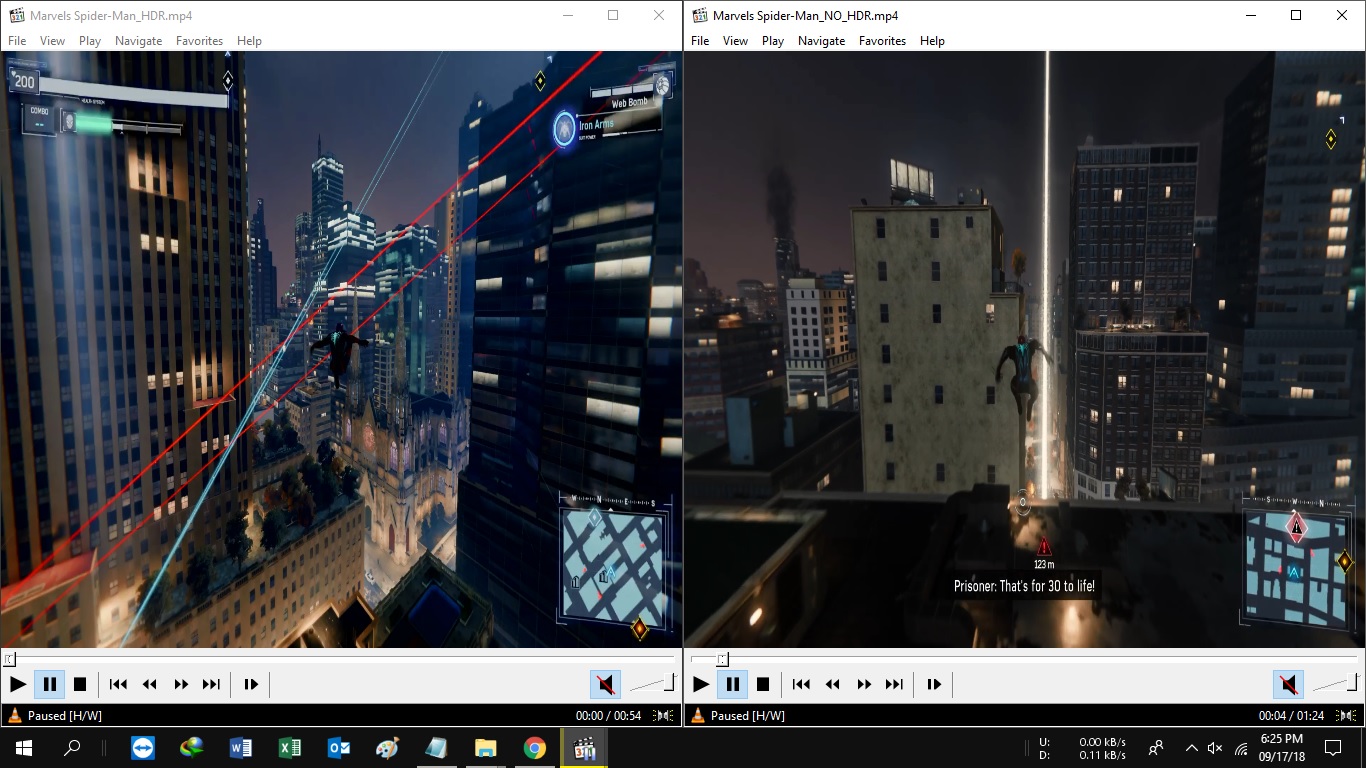This screenshot has width=1366, height=768.
Task: Increase playback speed in the NO_HDR window
Action: tap(863, 685)
